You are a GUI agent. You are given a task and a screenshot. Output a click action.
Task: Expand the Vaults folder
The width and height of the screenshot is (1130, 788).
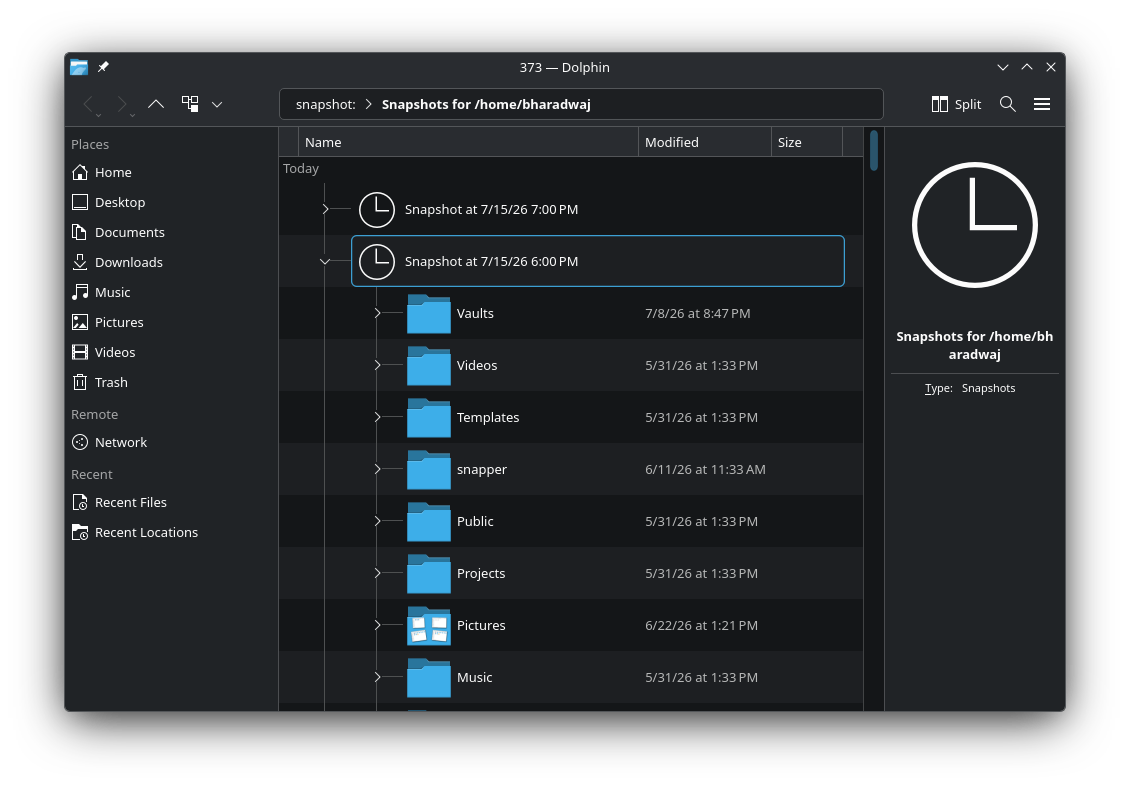point(377,313)
